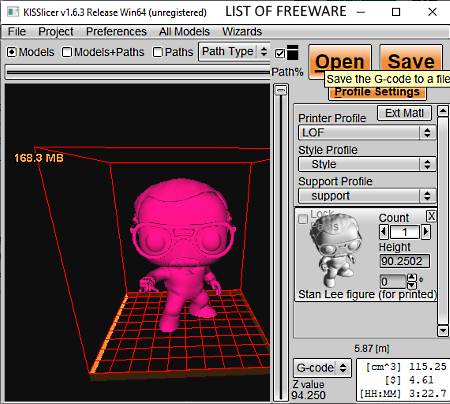450x404 pixels.
Task: Remove the model with the X button
Action: (x=431, y=216)
